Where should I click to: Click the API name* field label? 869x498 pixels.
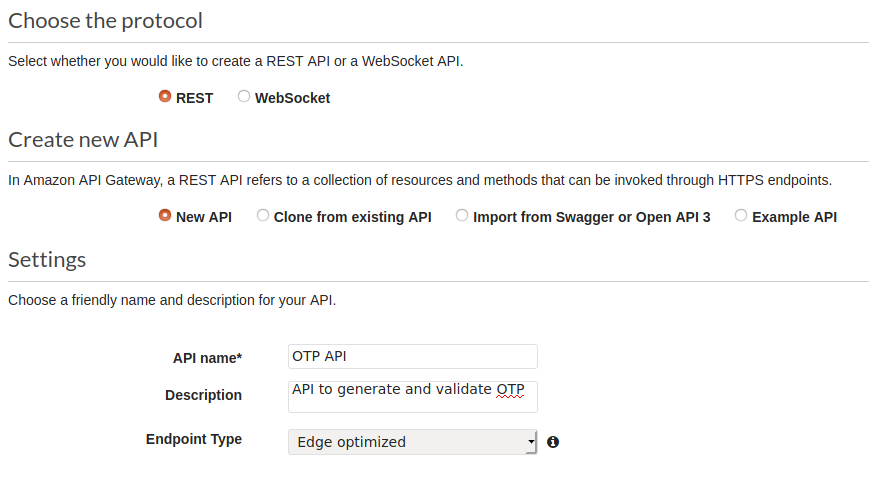208,358
